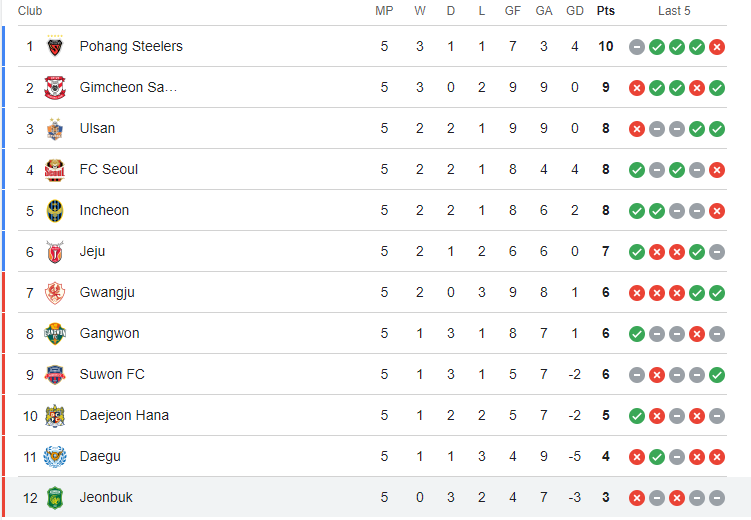Click the Daegu club crest
Viewport: 751px width, 520px height.
[x=55, y=457]
